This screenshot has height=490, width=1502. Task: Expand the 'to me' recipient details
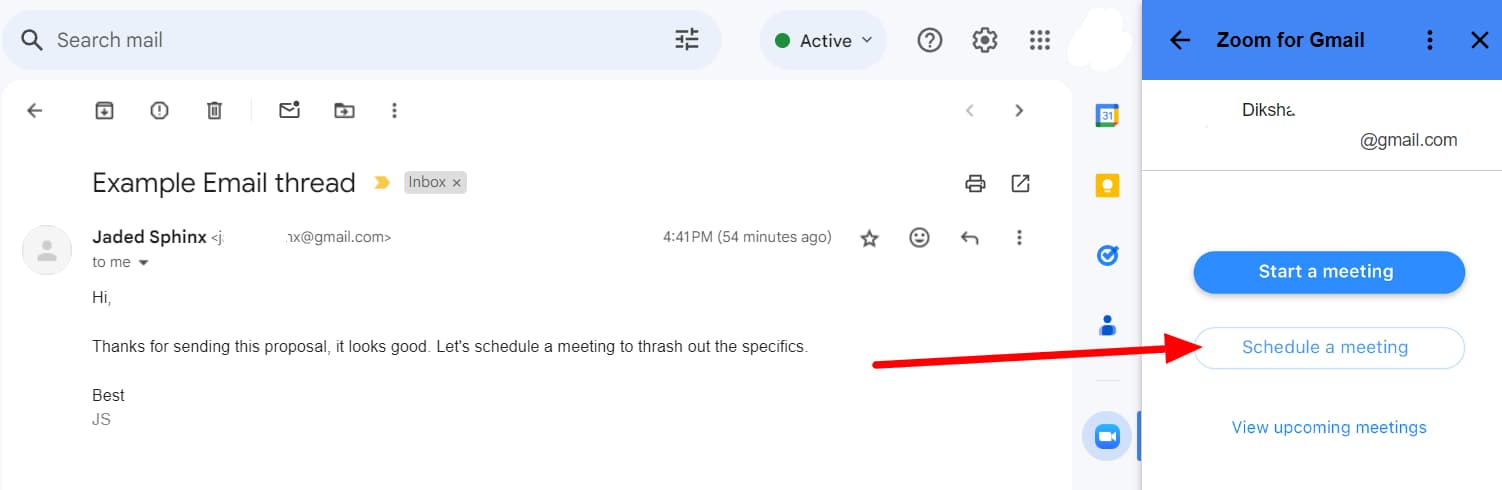click(x=143, y=263)
